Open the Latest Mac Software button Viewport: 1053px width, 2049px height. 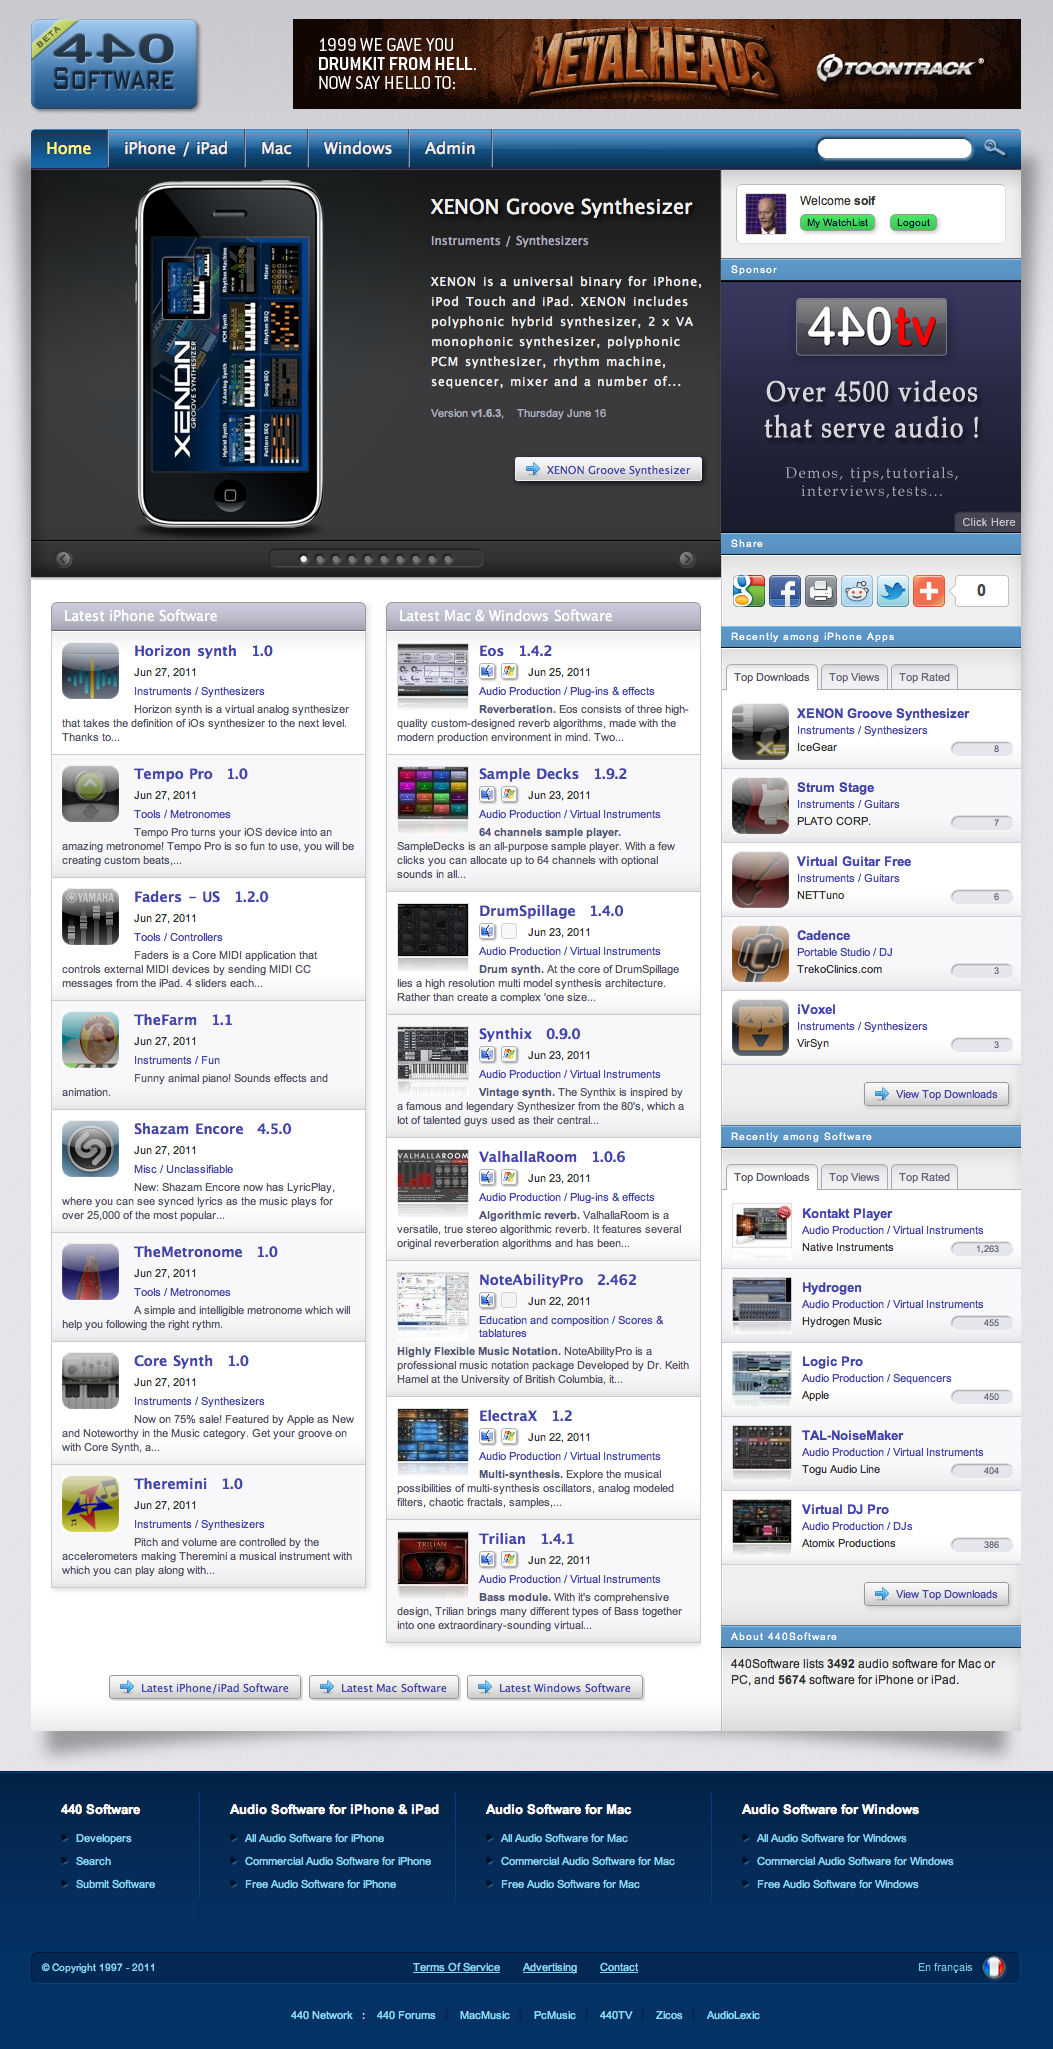[384, 1688]
